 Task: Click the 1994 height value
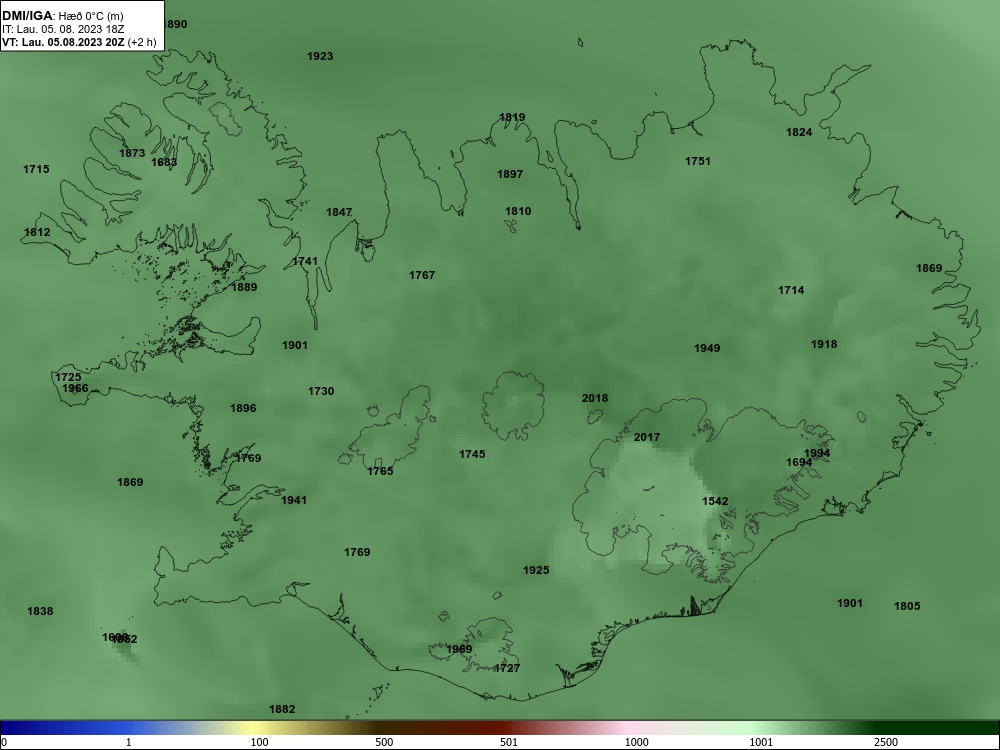point(817,453)
